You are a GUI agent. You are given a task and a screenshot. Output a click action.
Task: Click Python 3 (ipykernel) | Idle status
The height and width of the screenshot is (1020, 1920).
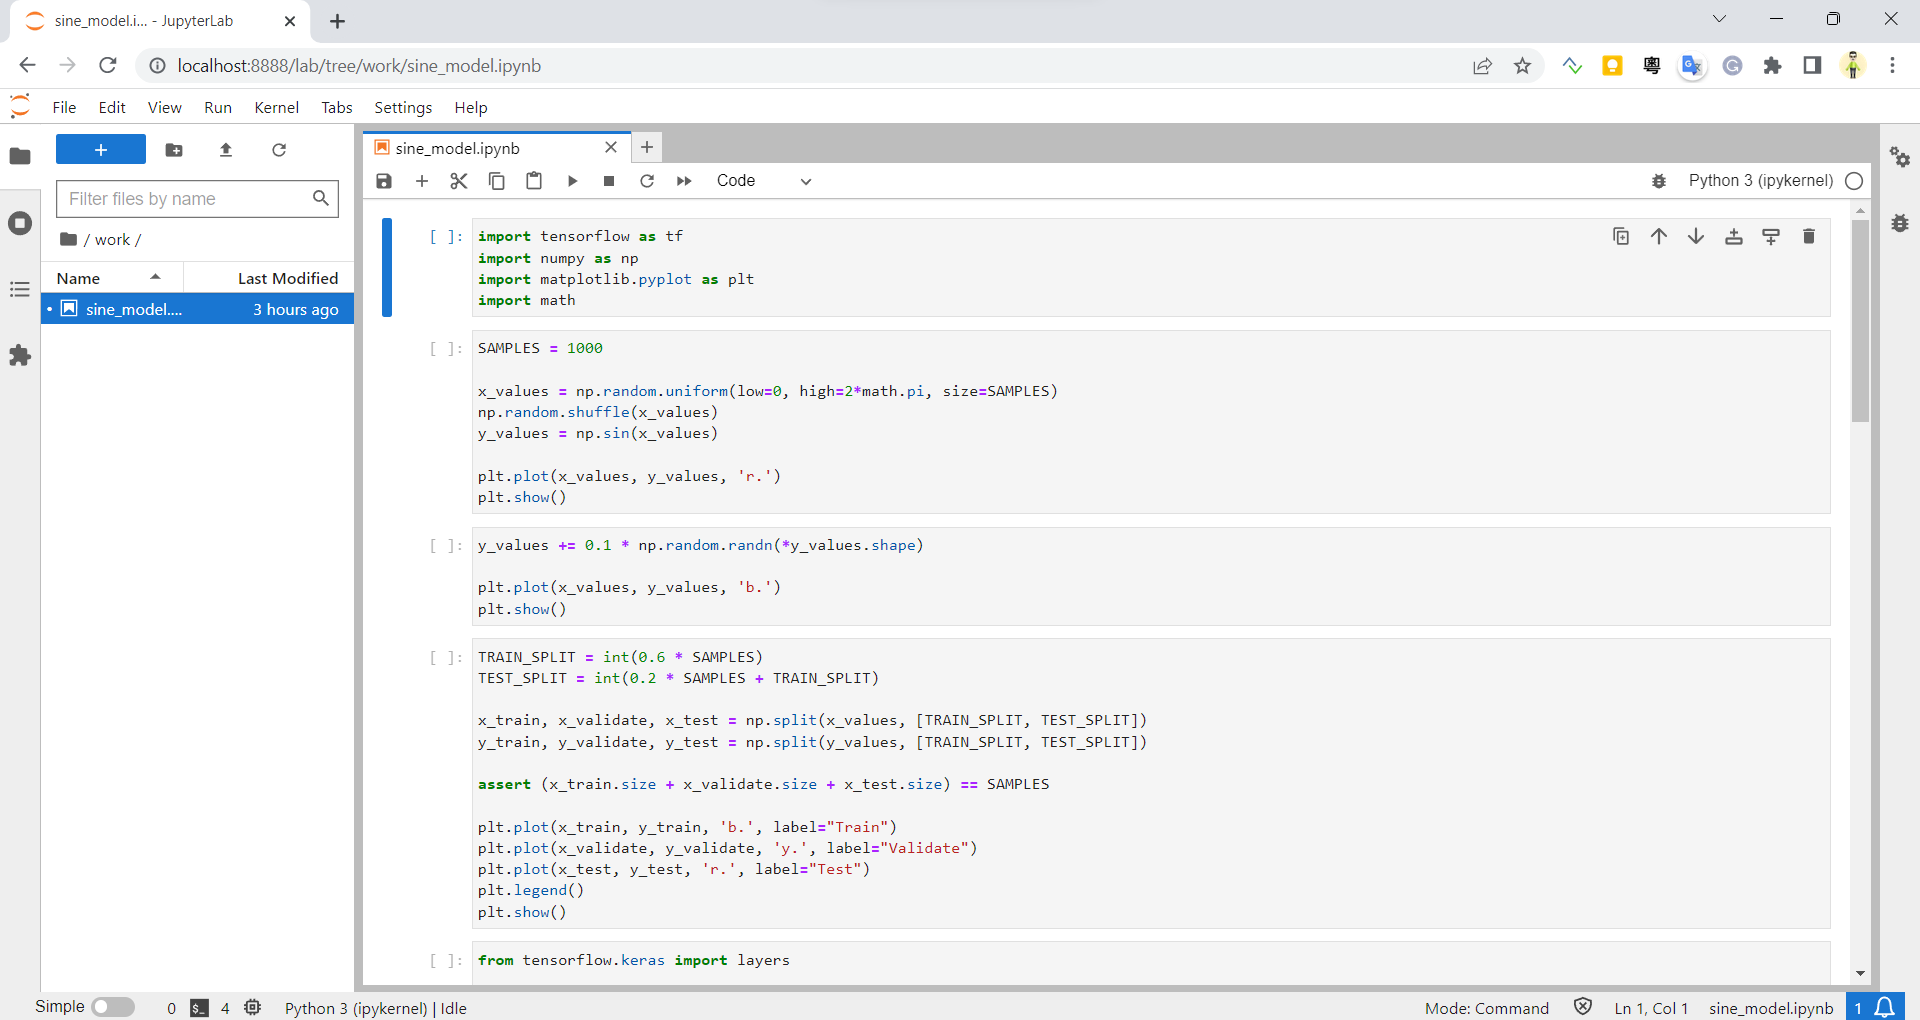point(376,1008)
